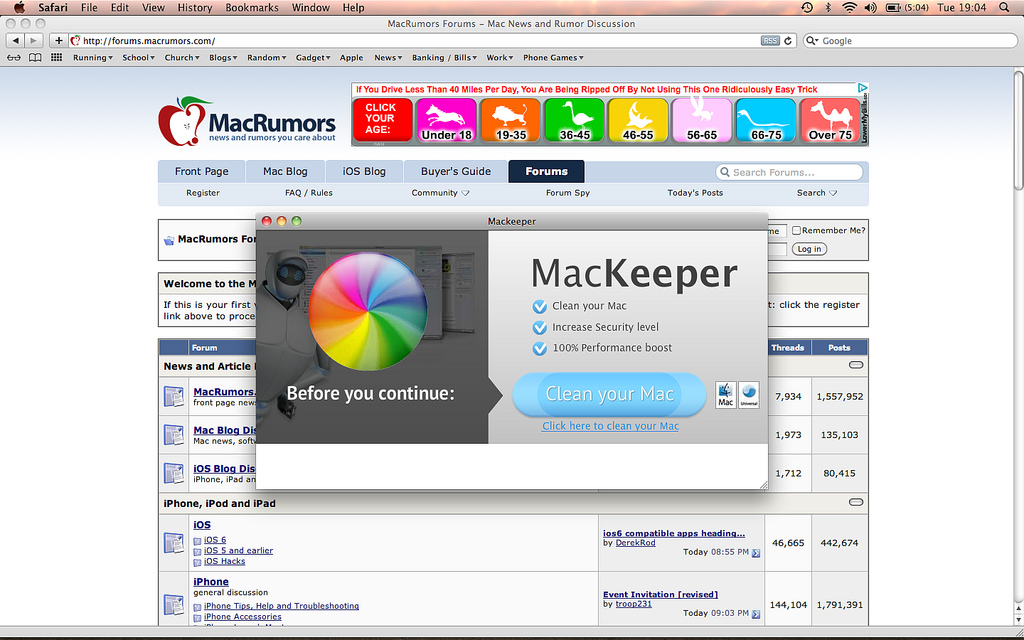The image size is (1024, 640).
Task: Click the Google search field
Action: pyautogui.click(x=910, y=40)
